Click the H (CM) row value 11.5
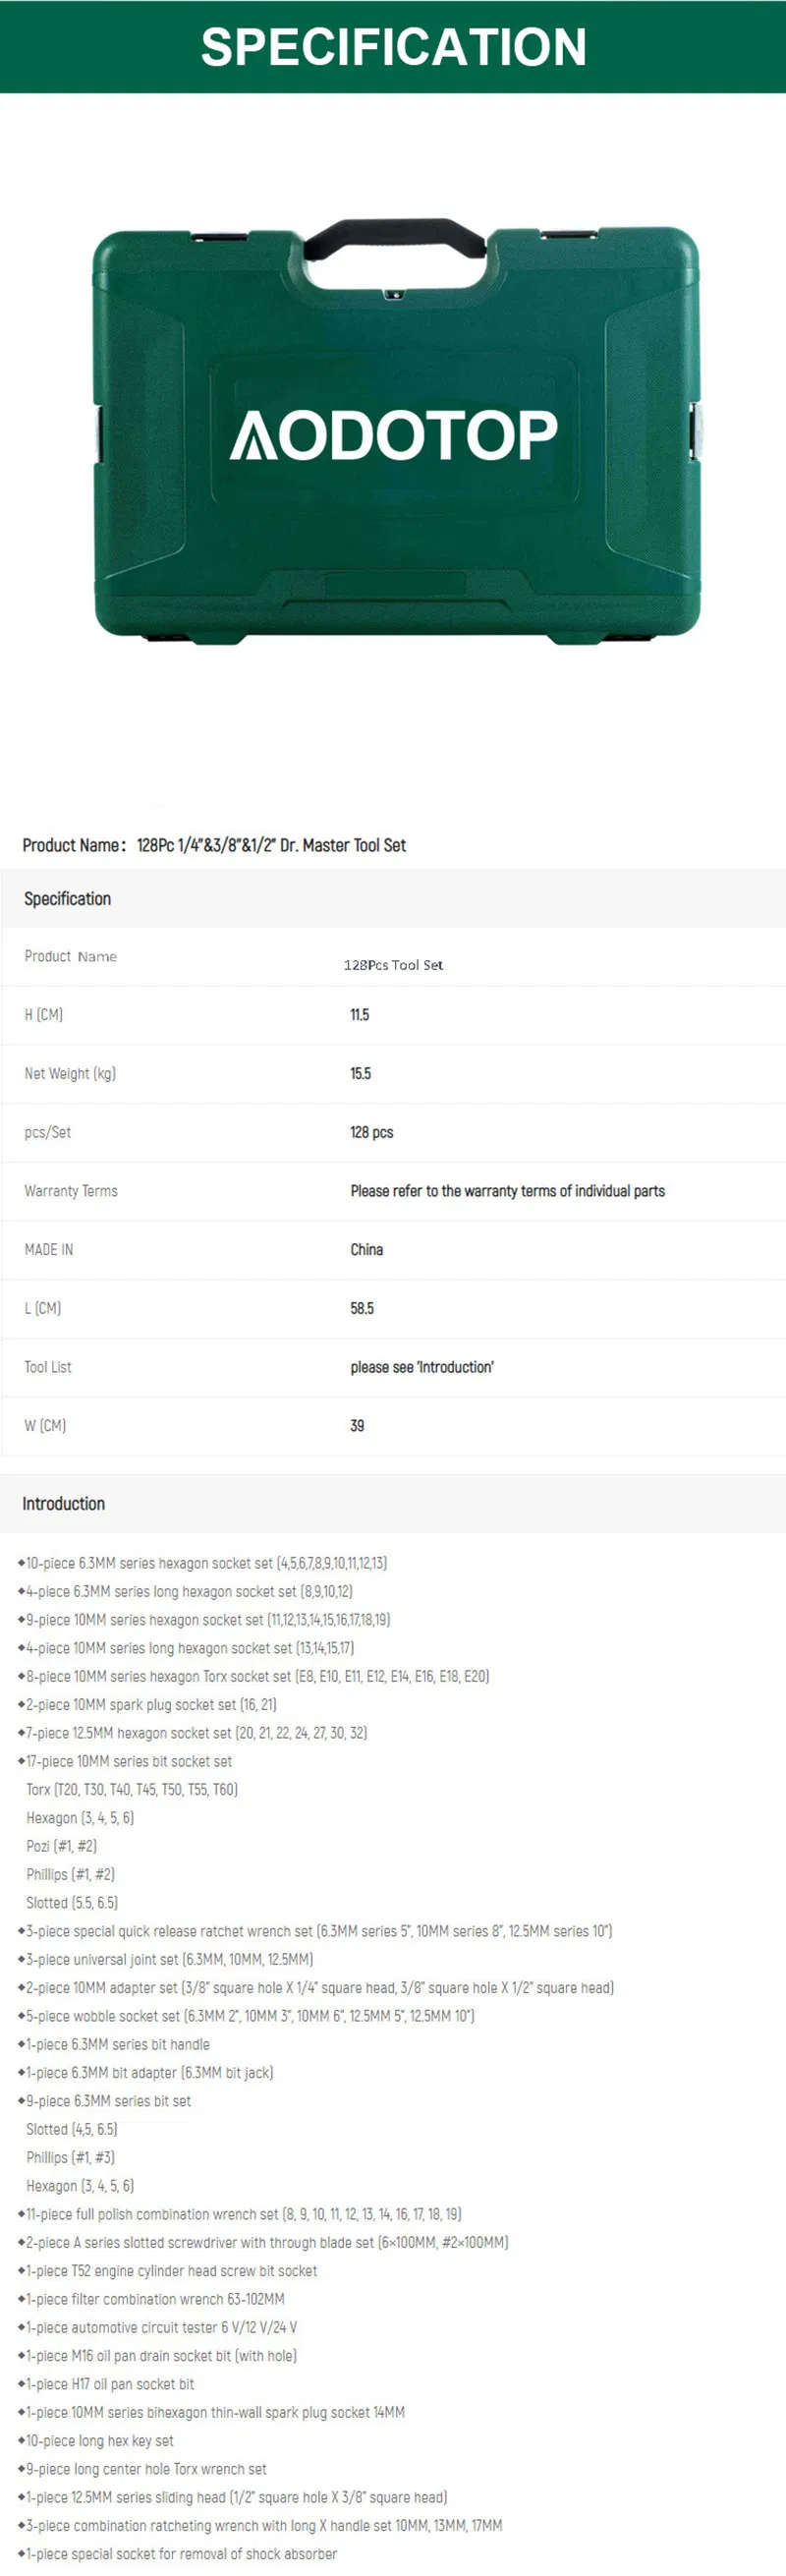This screenshot has width=786, height=2576. (x=360, y=1015)
